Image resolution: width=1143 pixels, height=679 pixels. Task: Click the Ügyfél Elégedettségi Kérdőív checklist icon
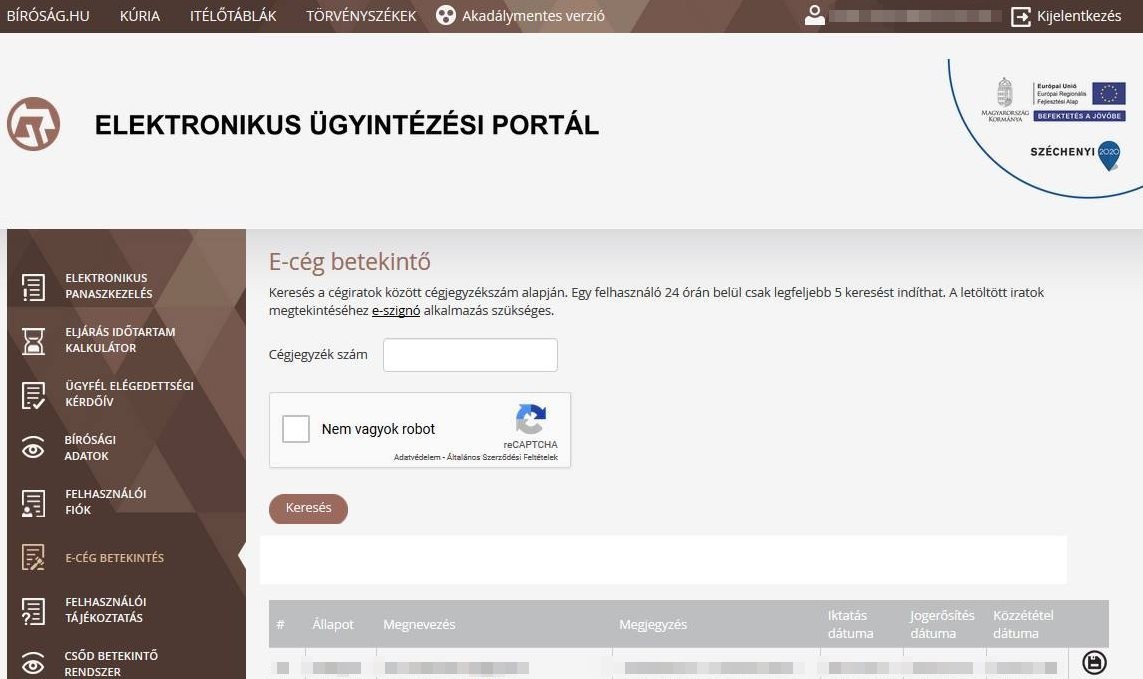33,395
